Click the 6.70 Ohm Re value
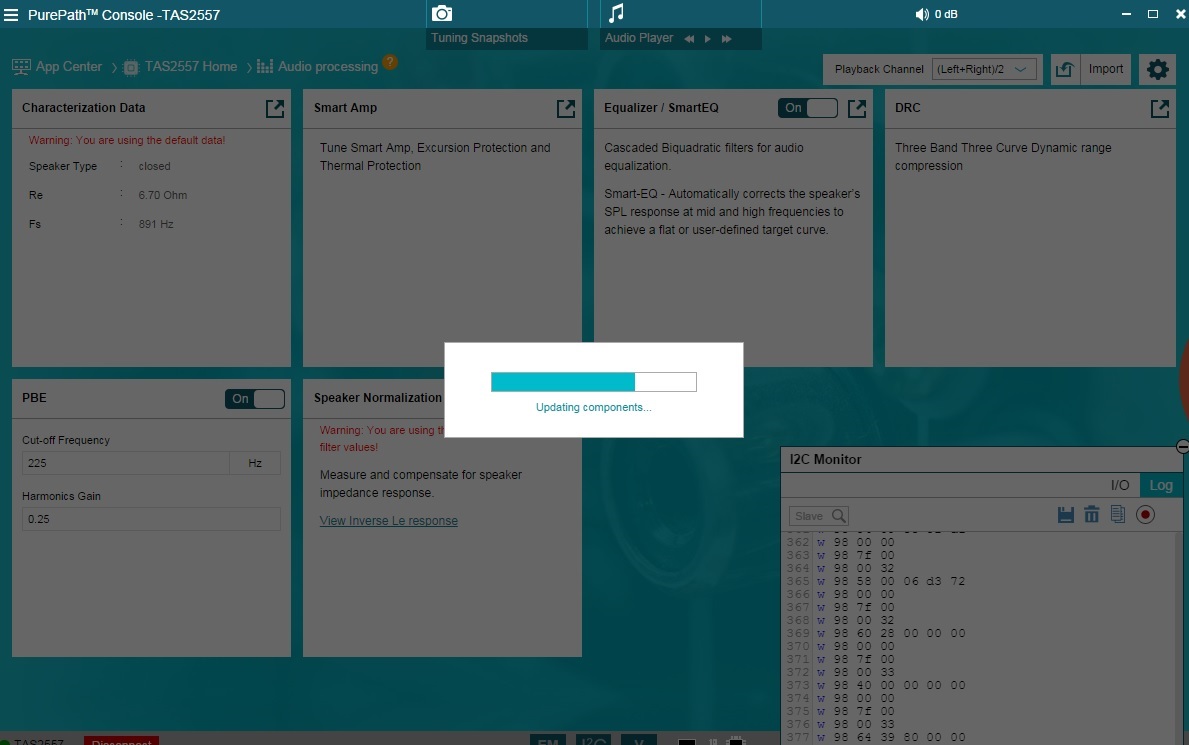This screenshot has height=745, width=1189. pyautogui.click(x=162, y=195)
